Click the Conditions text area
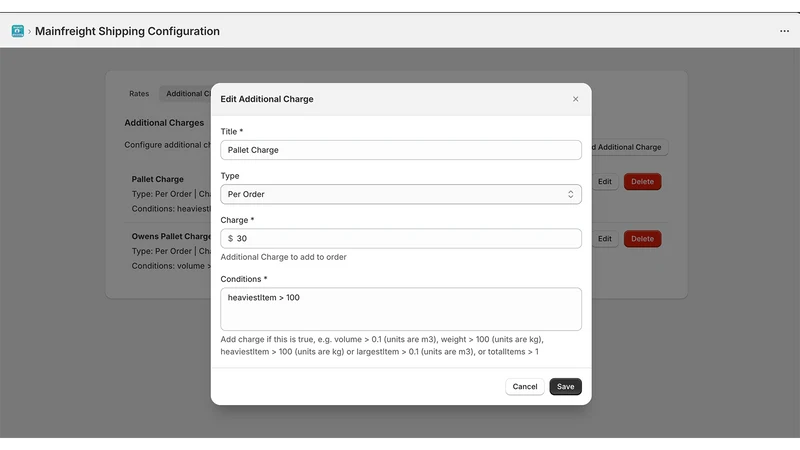The height and width of the screenshot is (450, 800). pyautogui.click(x=401, y=309)
